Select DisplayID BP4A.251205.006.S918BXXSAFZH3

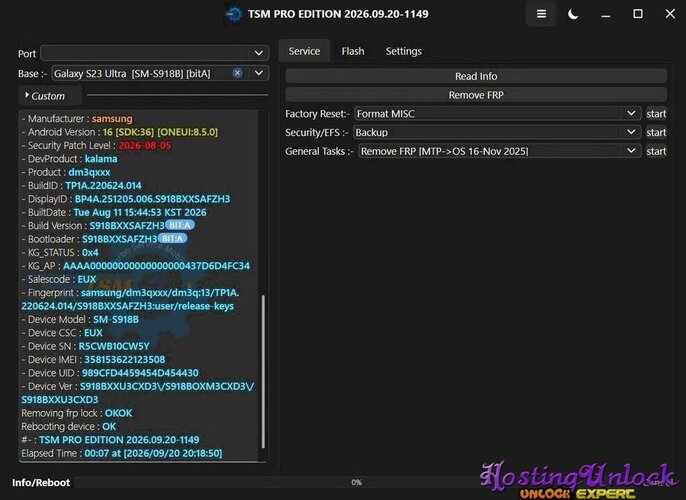coord(152,199)
